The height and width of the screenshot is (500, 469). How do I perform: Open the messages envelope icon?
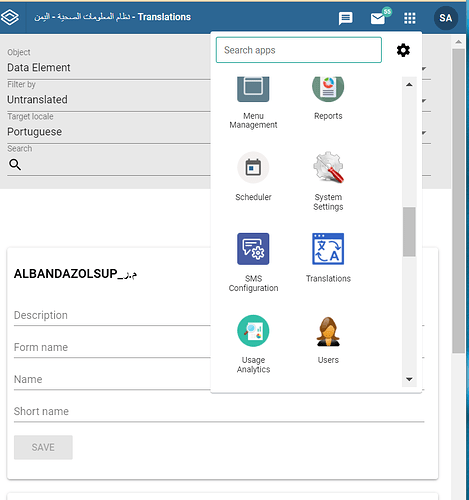pos(378,18)
